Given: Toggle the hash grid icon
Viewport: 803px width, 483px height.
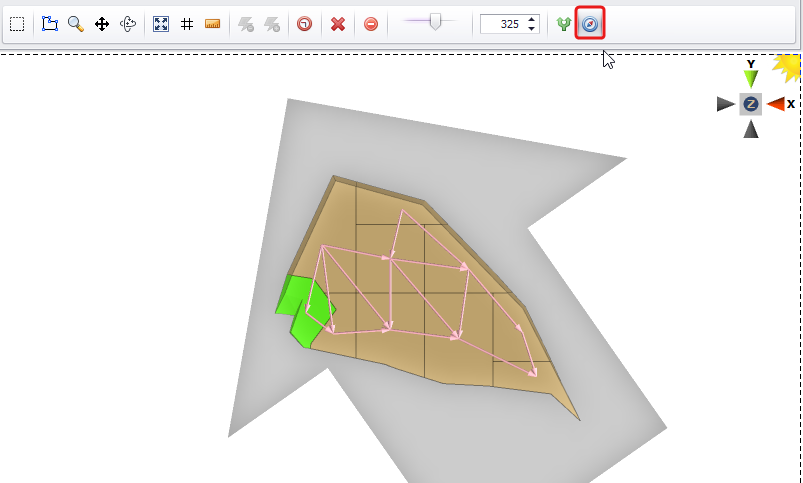Looking at the screenshot, I should (187, 24).
